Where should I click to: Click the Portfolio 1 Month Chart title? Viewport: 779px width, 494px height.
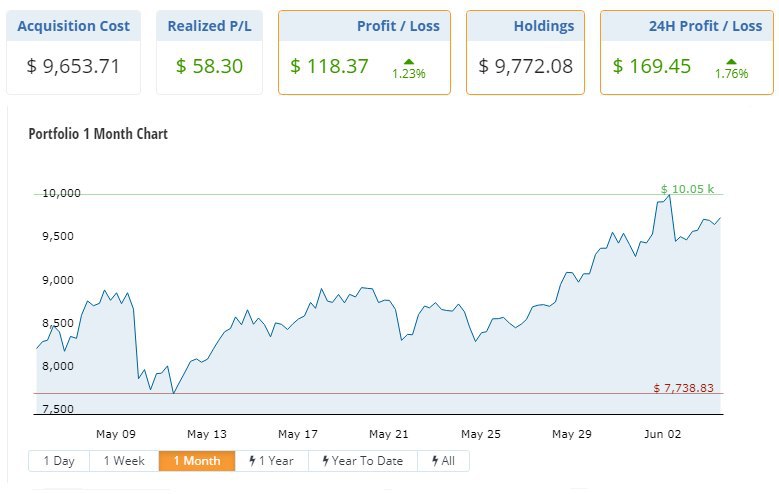(x=98, y=133)
